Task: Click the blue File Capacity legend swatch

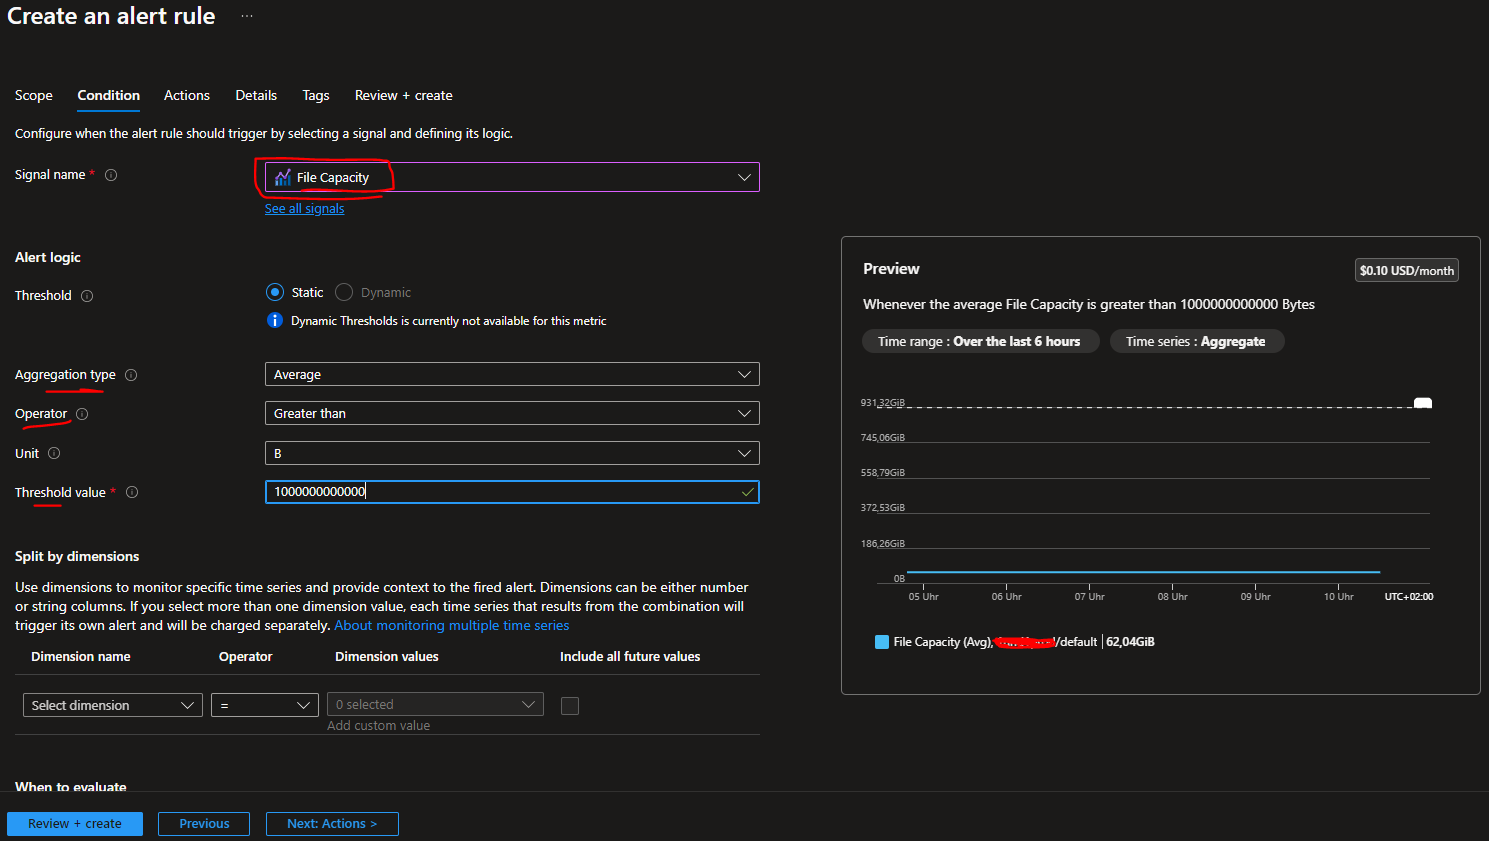Action: (882, 642)
